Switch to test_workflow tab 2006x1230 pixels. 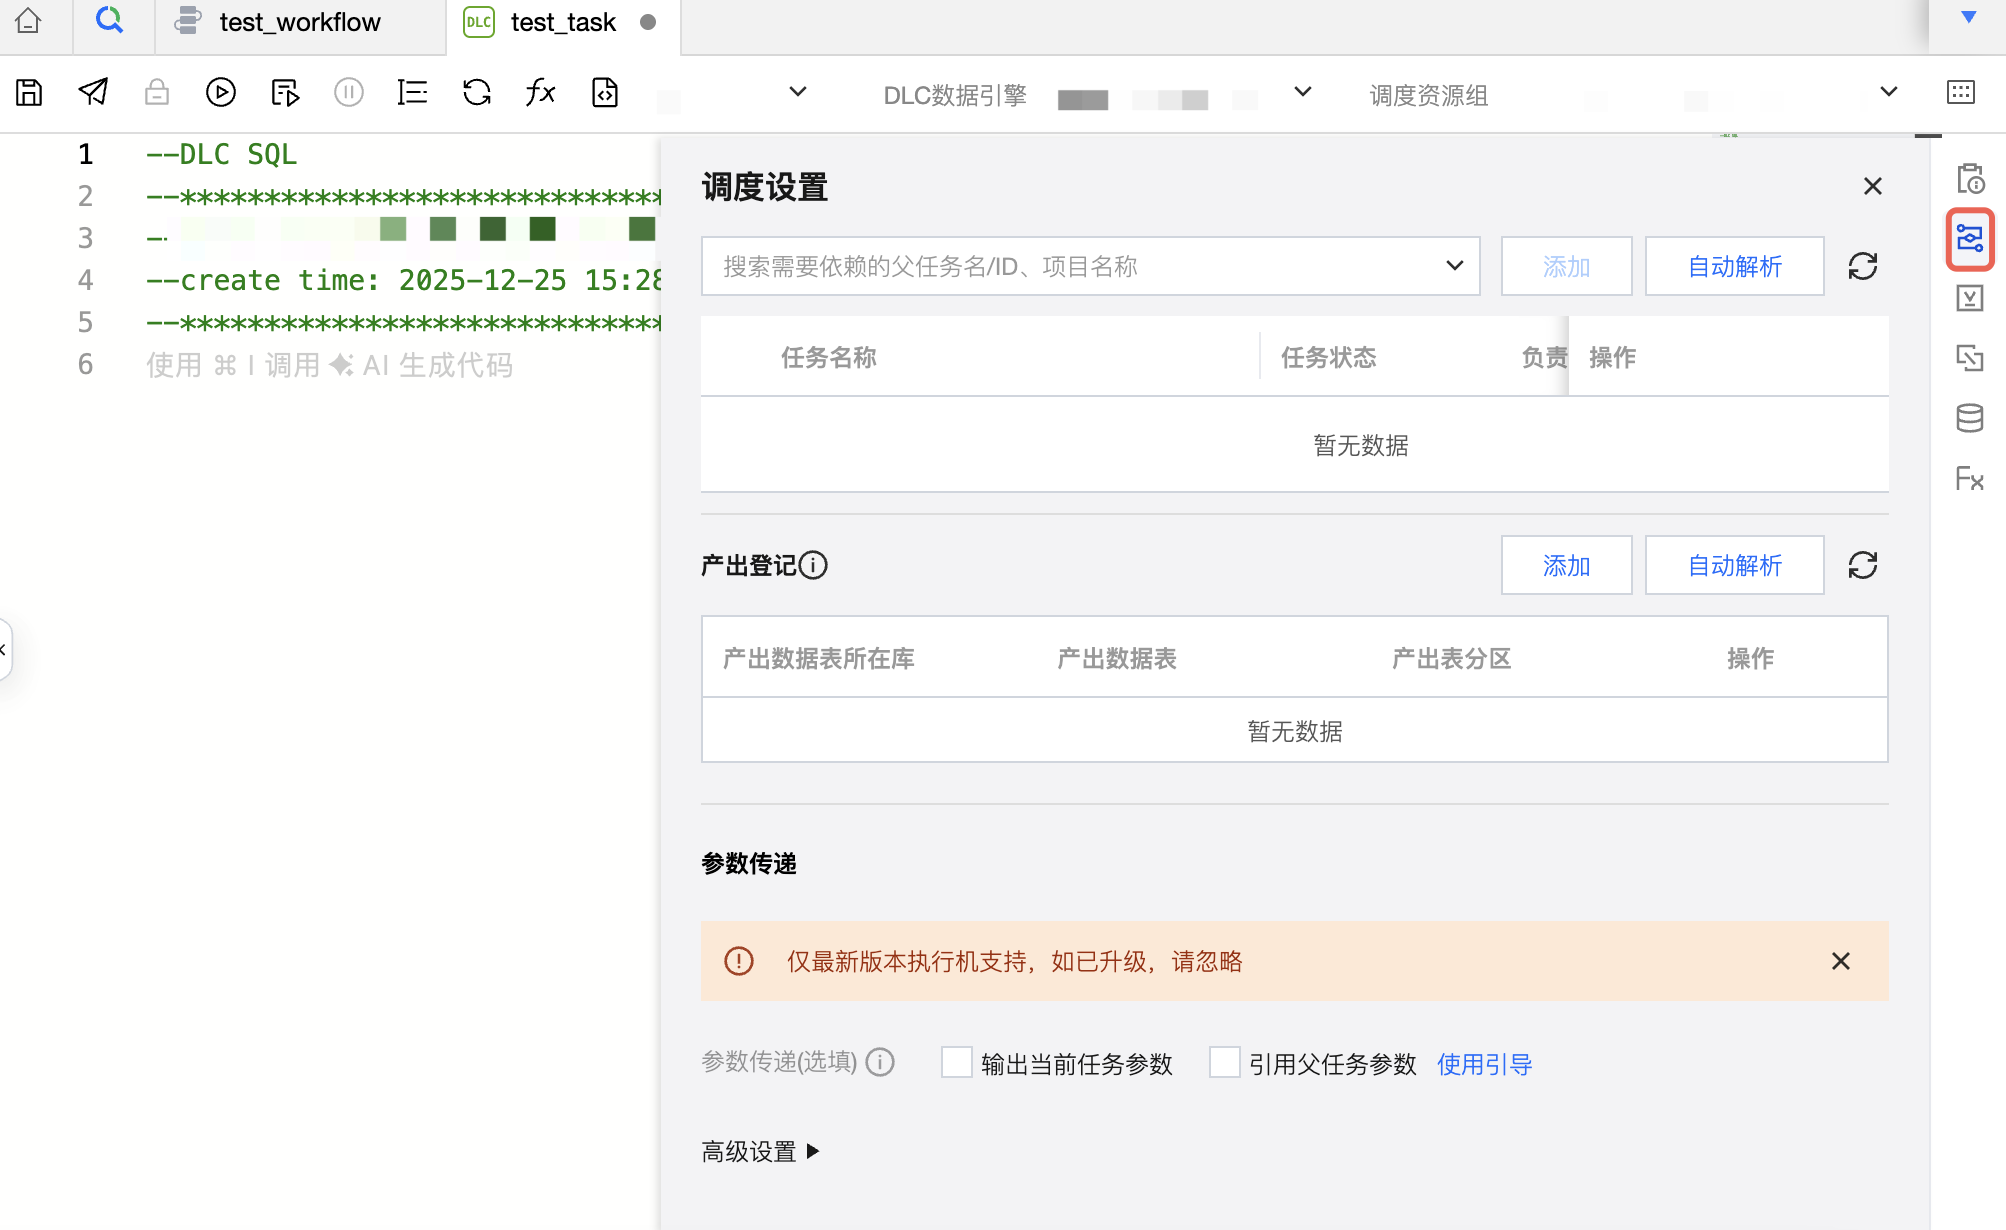[299, 23]
